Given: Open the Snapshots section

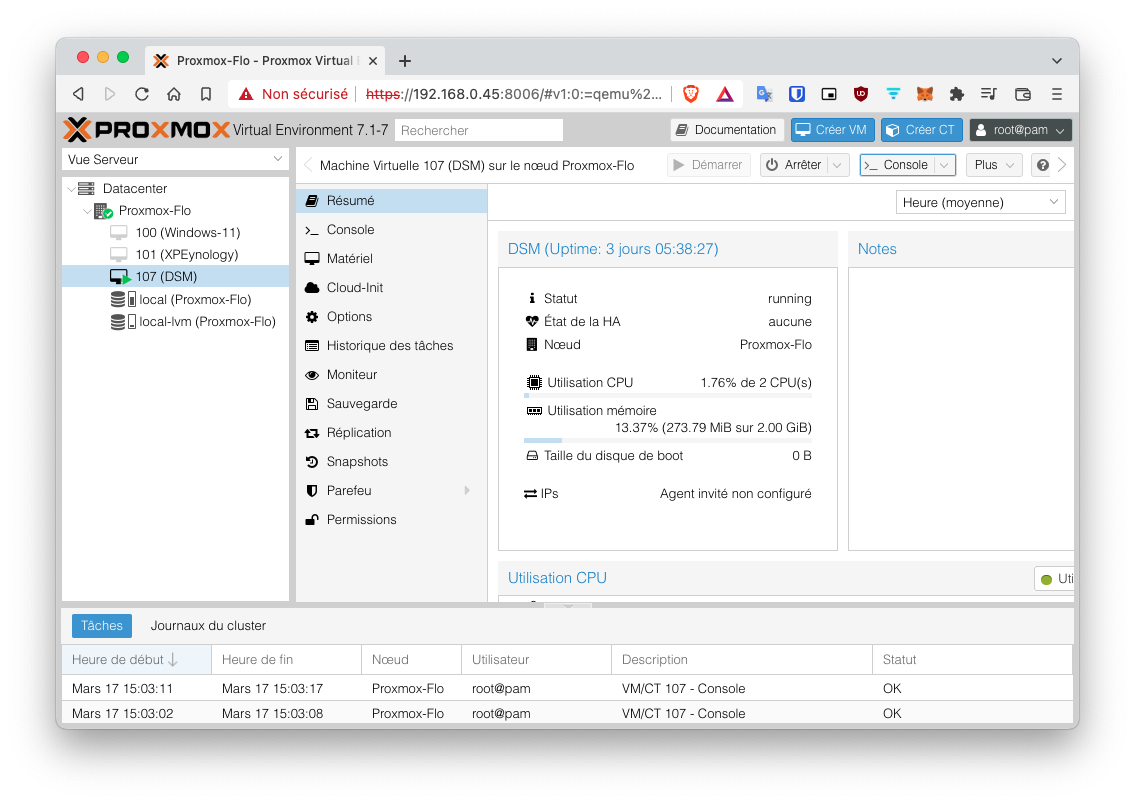Looking at the screenshot, I should coord(392,461).
